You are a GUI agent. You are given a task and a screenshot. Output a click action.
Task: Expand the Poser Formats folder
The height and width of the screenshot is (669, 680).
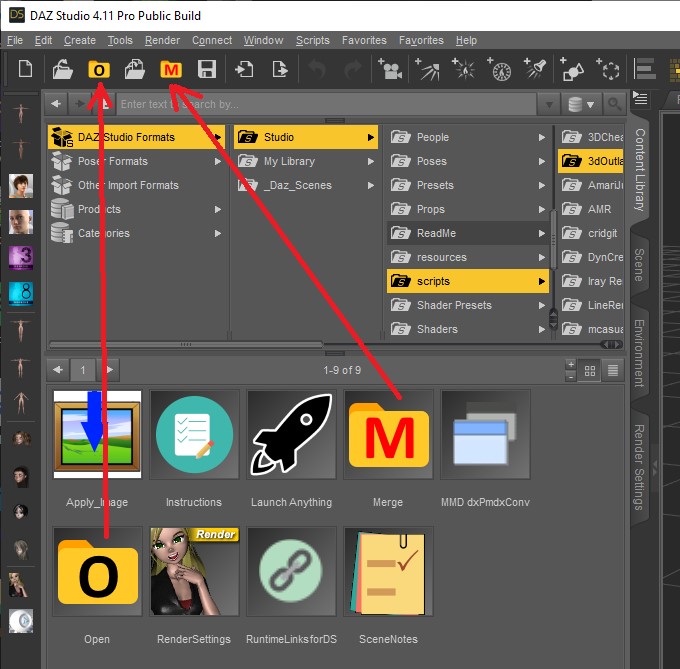tap(218, 161)
